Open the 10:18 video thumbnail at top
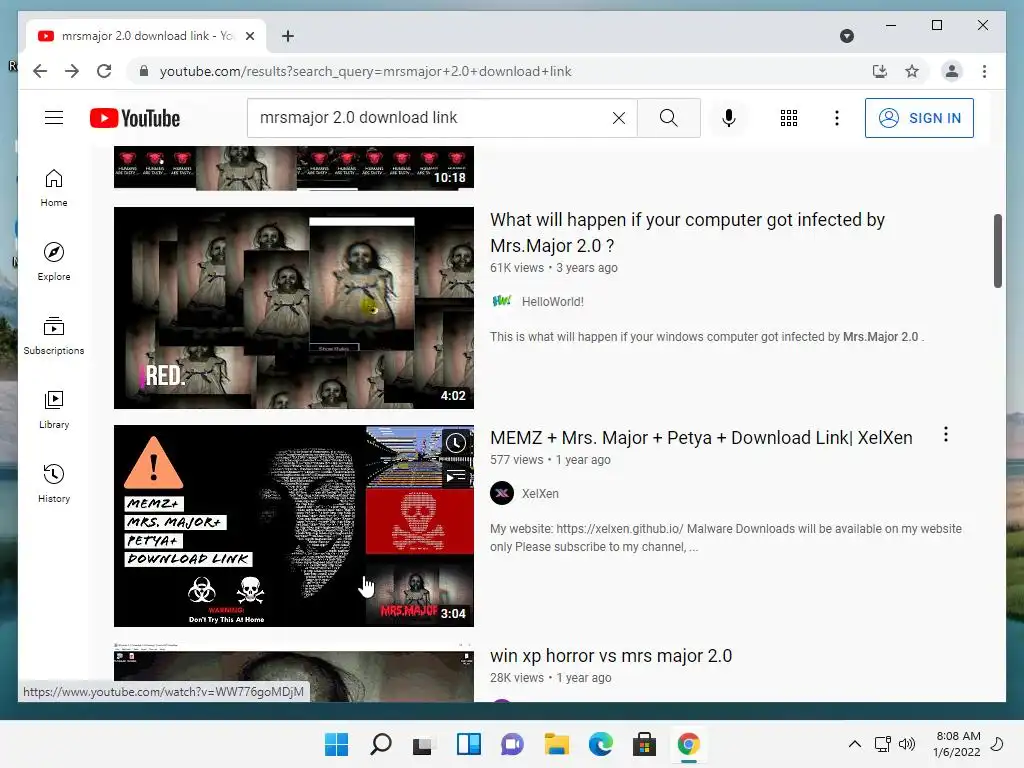Image resolution: width=1024 pixels, height=768 pixels. (294, 168)
